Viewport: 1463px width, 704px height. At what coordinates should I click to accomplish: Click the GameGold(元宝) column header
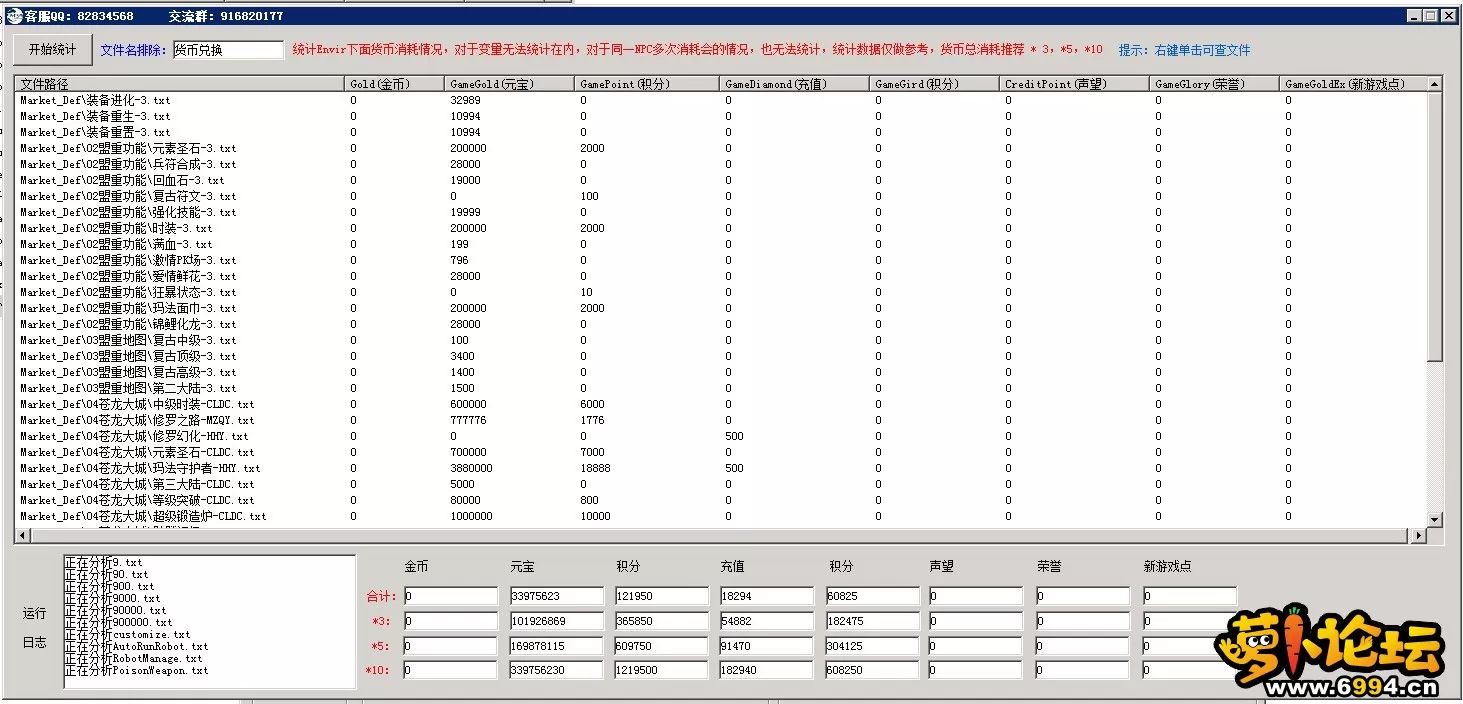point(509,85)
